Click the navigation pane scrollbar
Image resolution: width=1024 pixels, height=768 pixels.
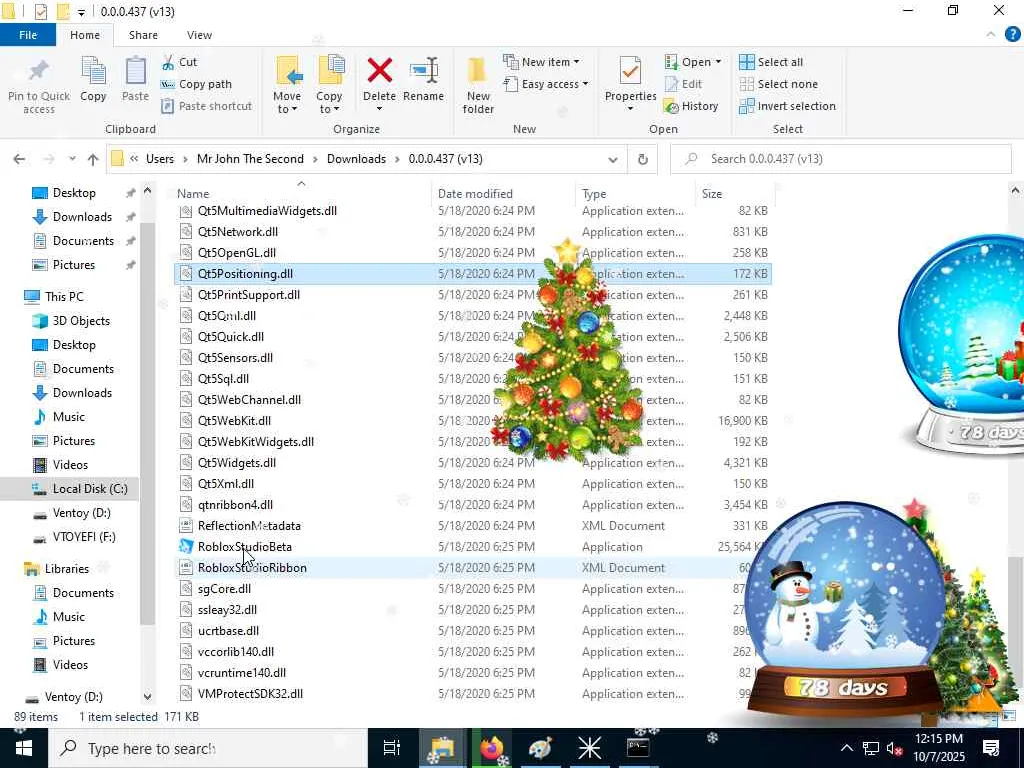[148, 424]
